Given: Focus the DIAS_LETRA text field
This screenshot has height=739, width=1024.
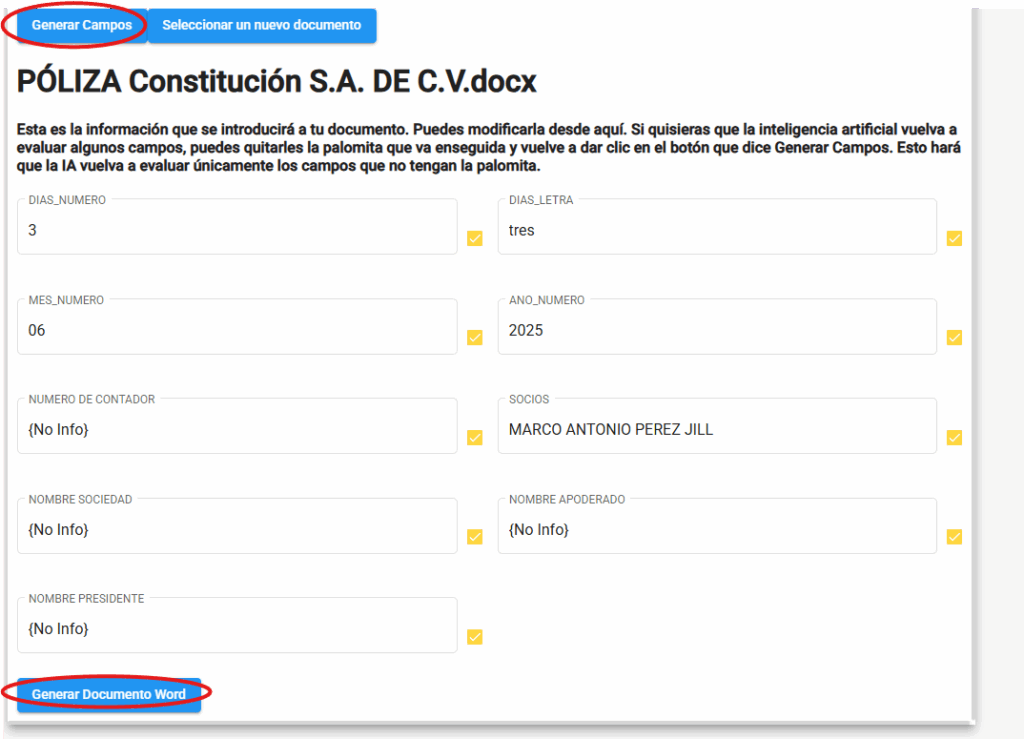Looking at the screenshot, I should coord(716,230).
